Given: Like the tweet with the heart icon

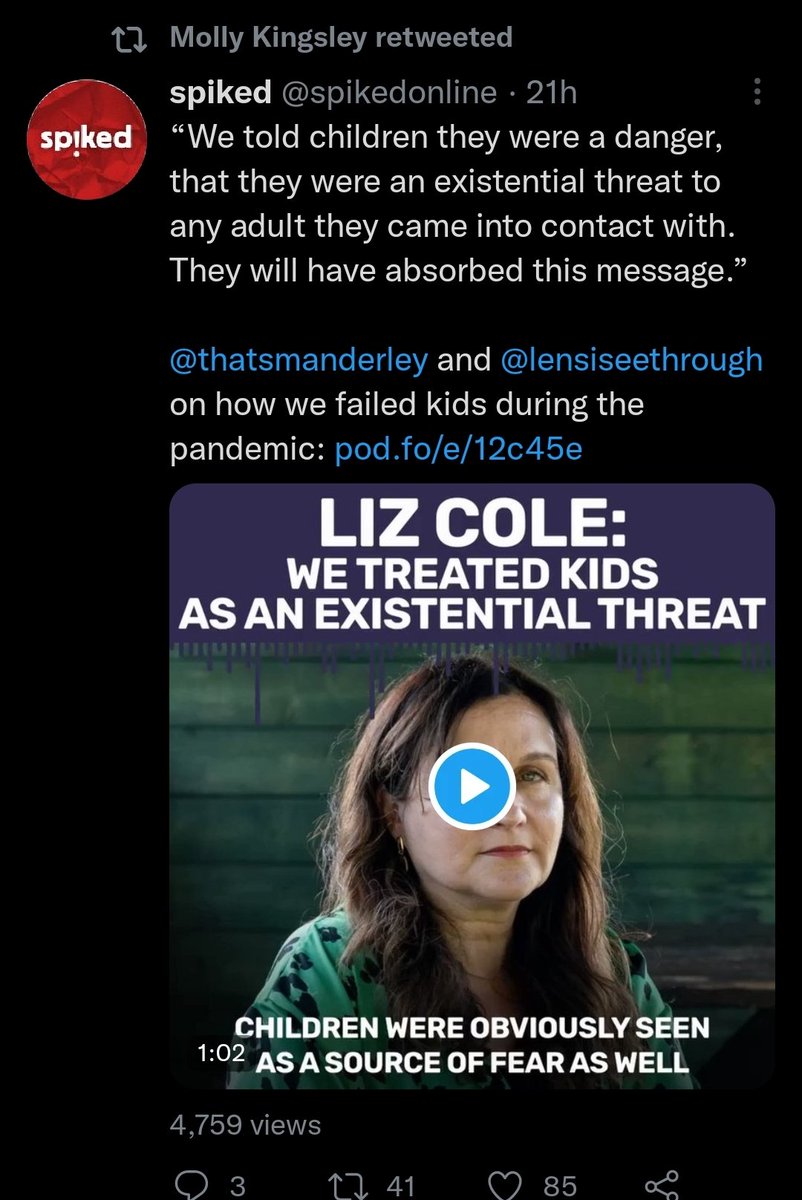Looking at the screenshot, I should pos(510,1186).
